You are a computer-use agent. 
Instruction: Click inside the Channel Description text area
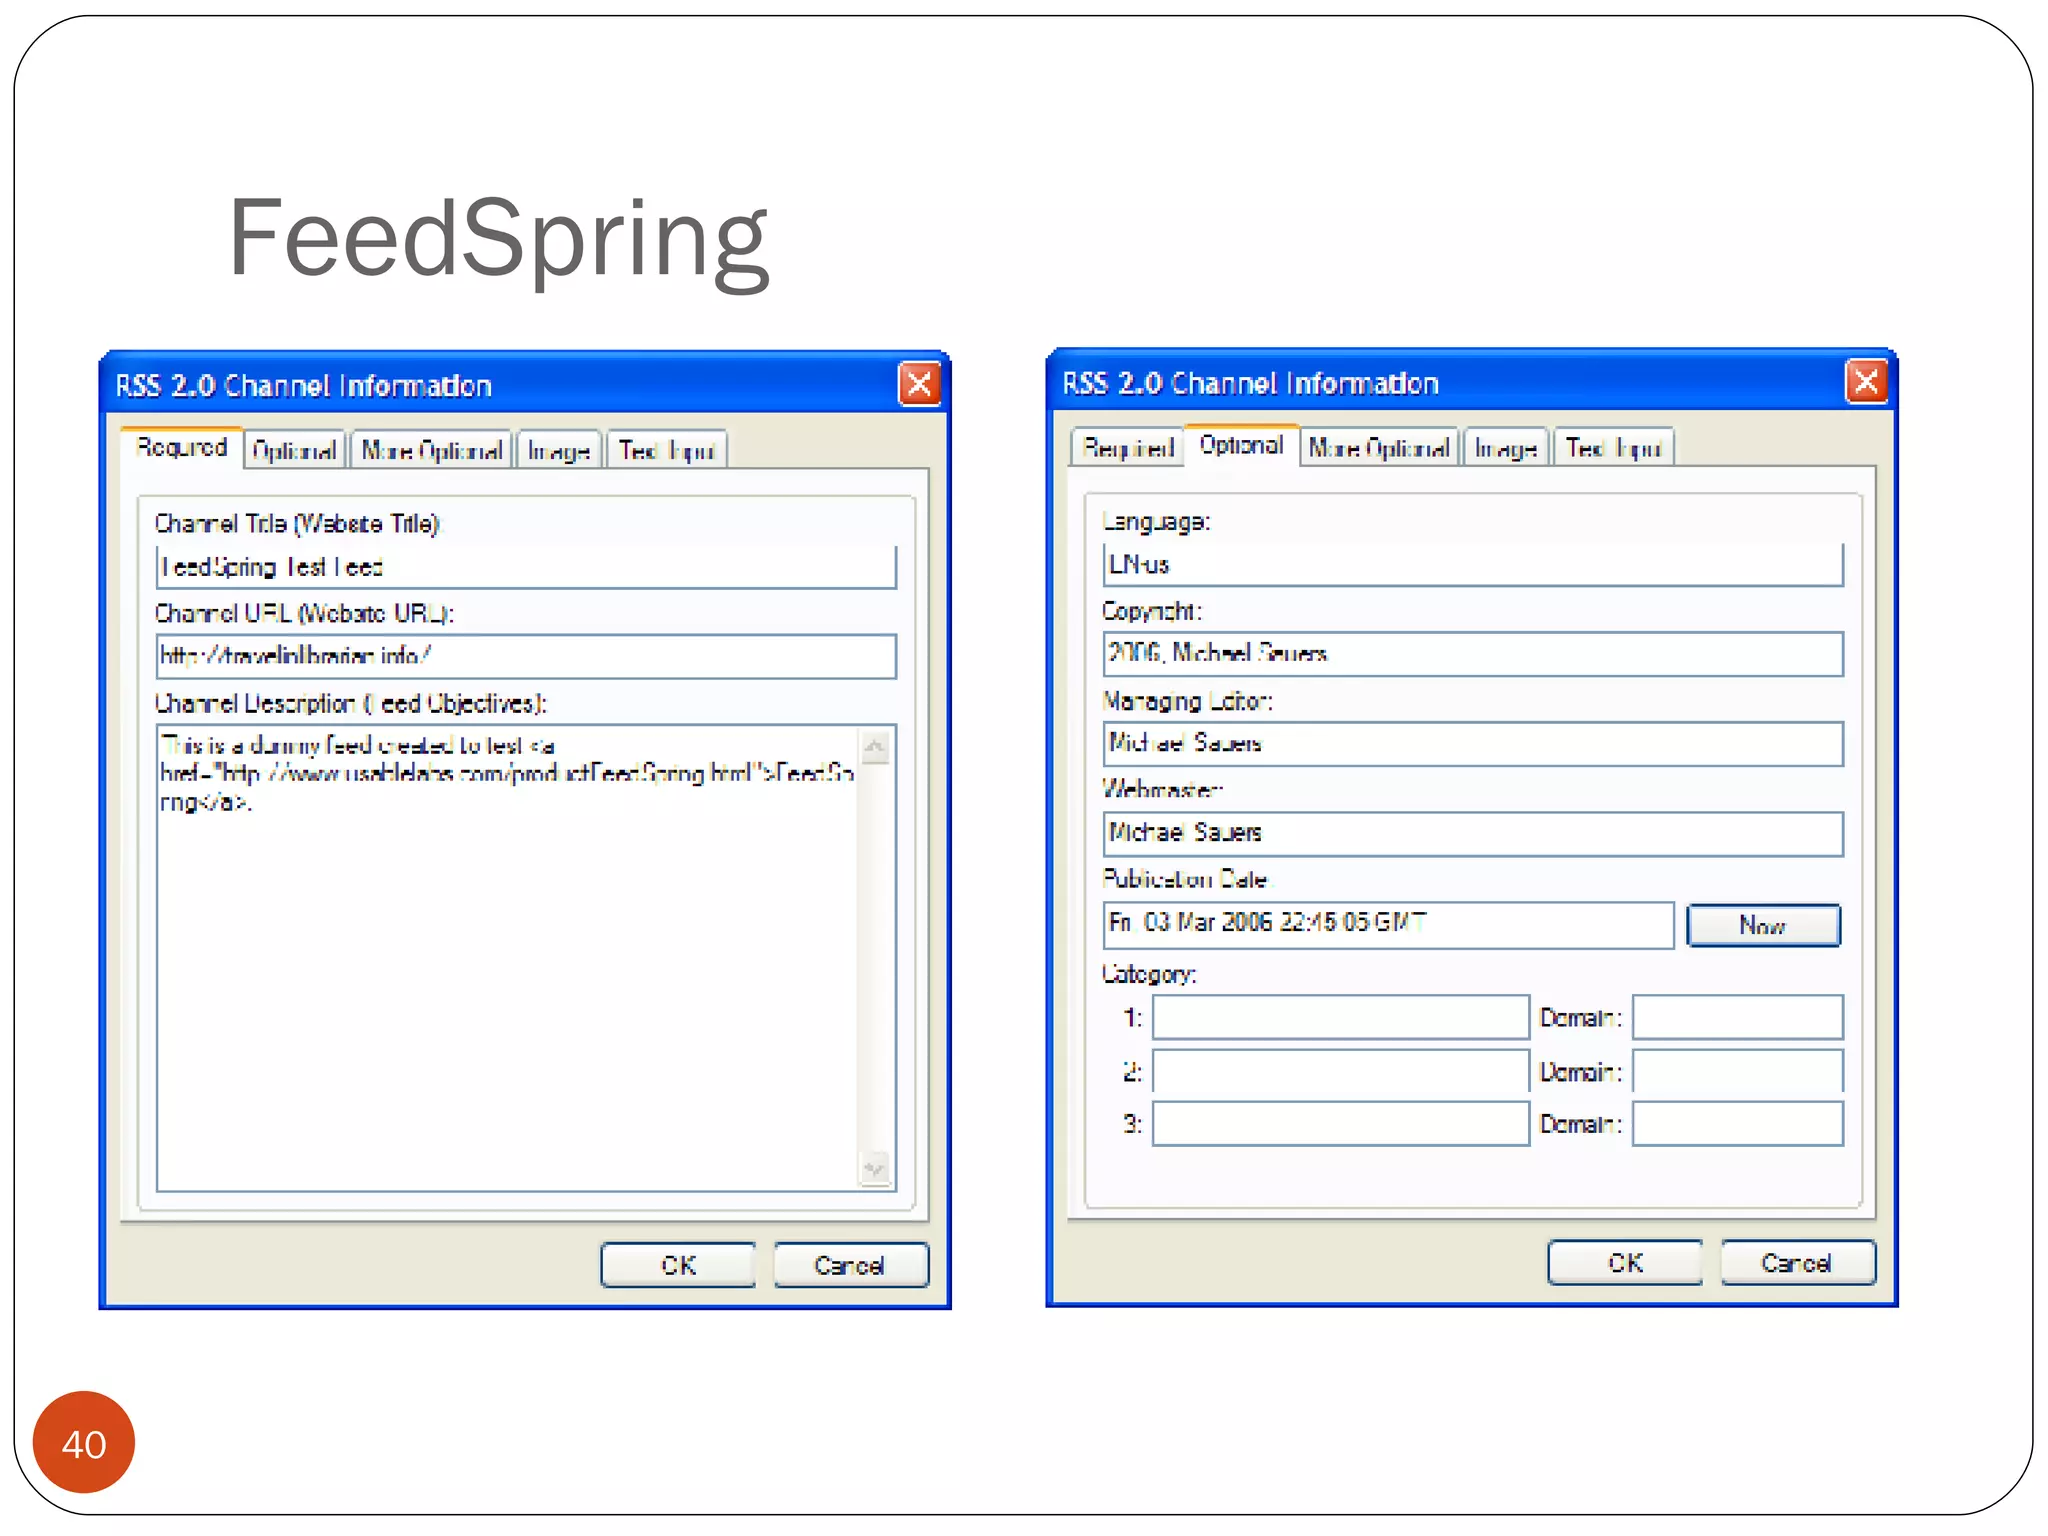508,958
